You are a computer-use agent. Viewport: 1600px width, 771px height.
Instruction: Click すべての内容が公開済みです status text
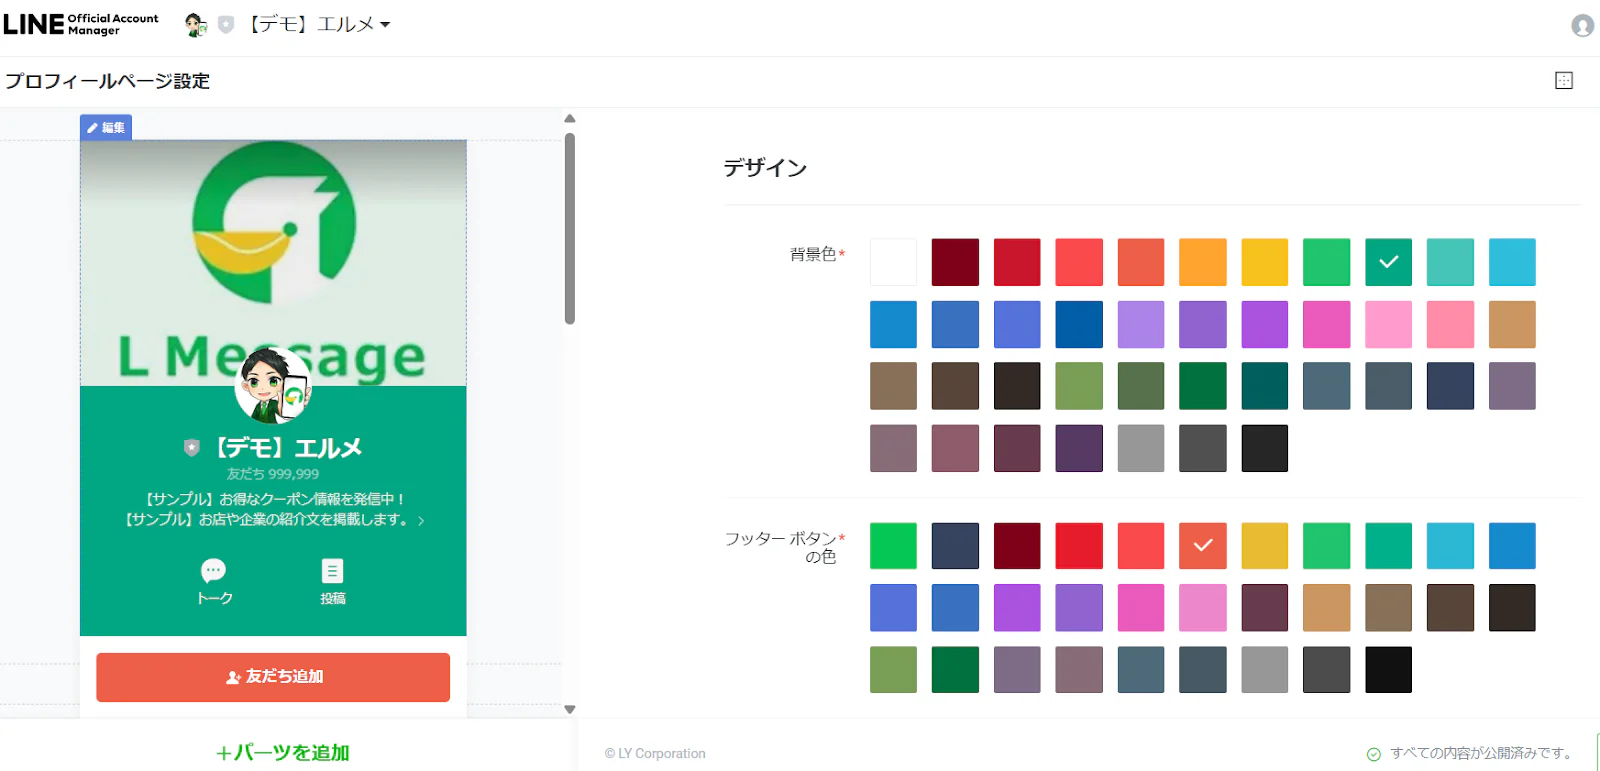click(x=1482, y=754)
